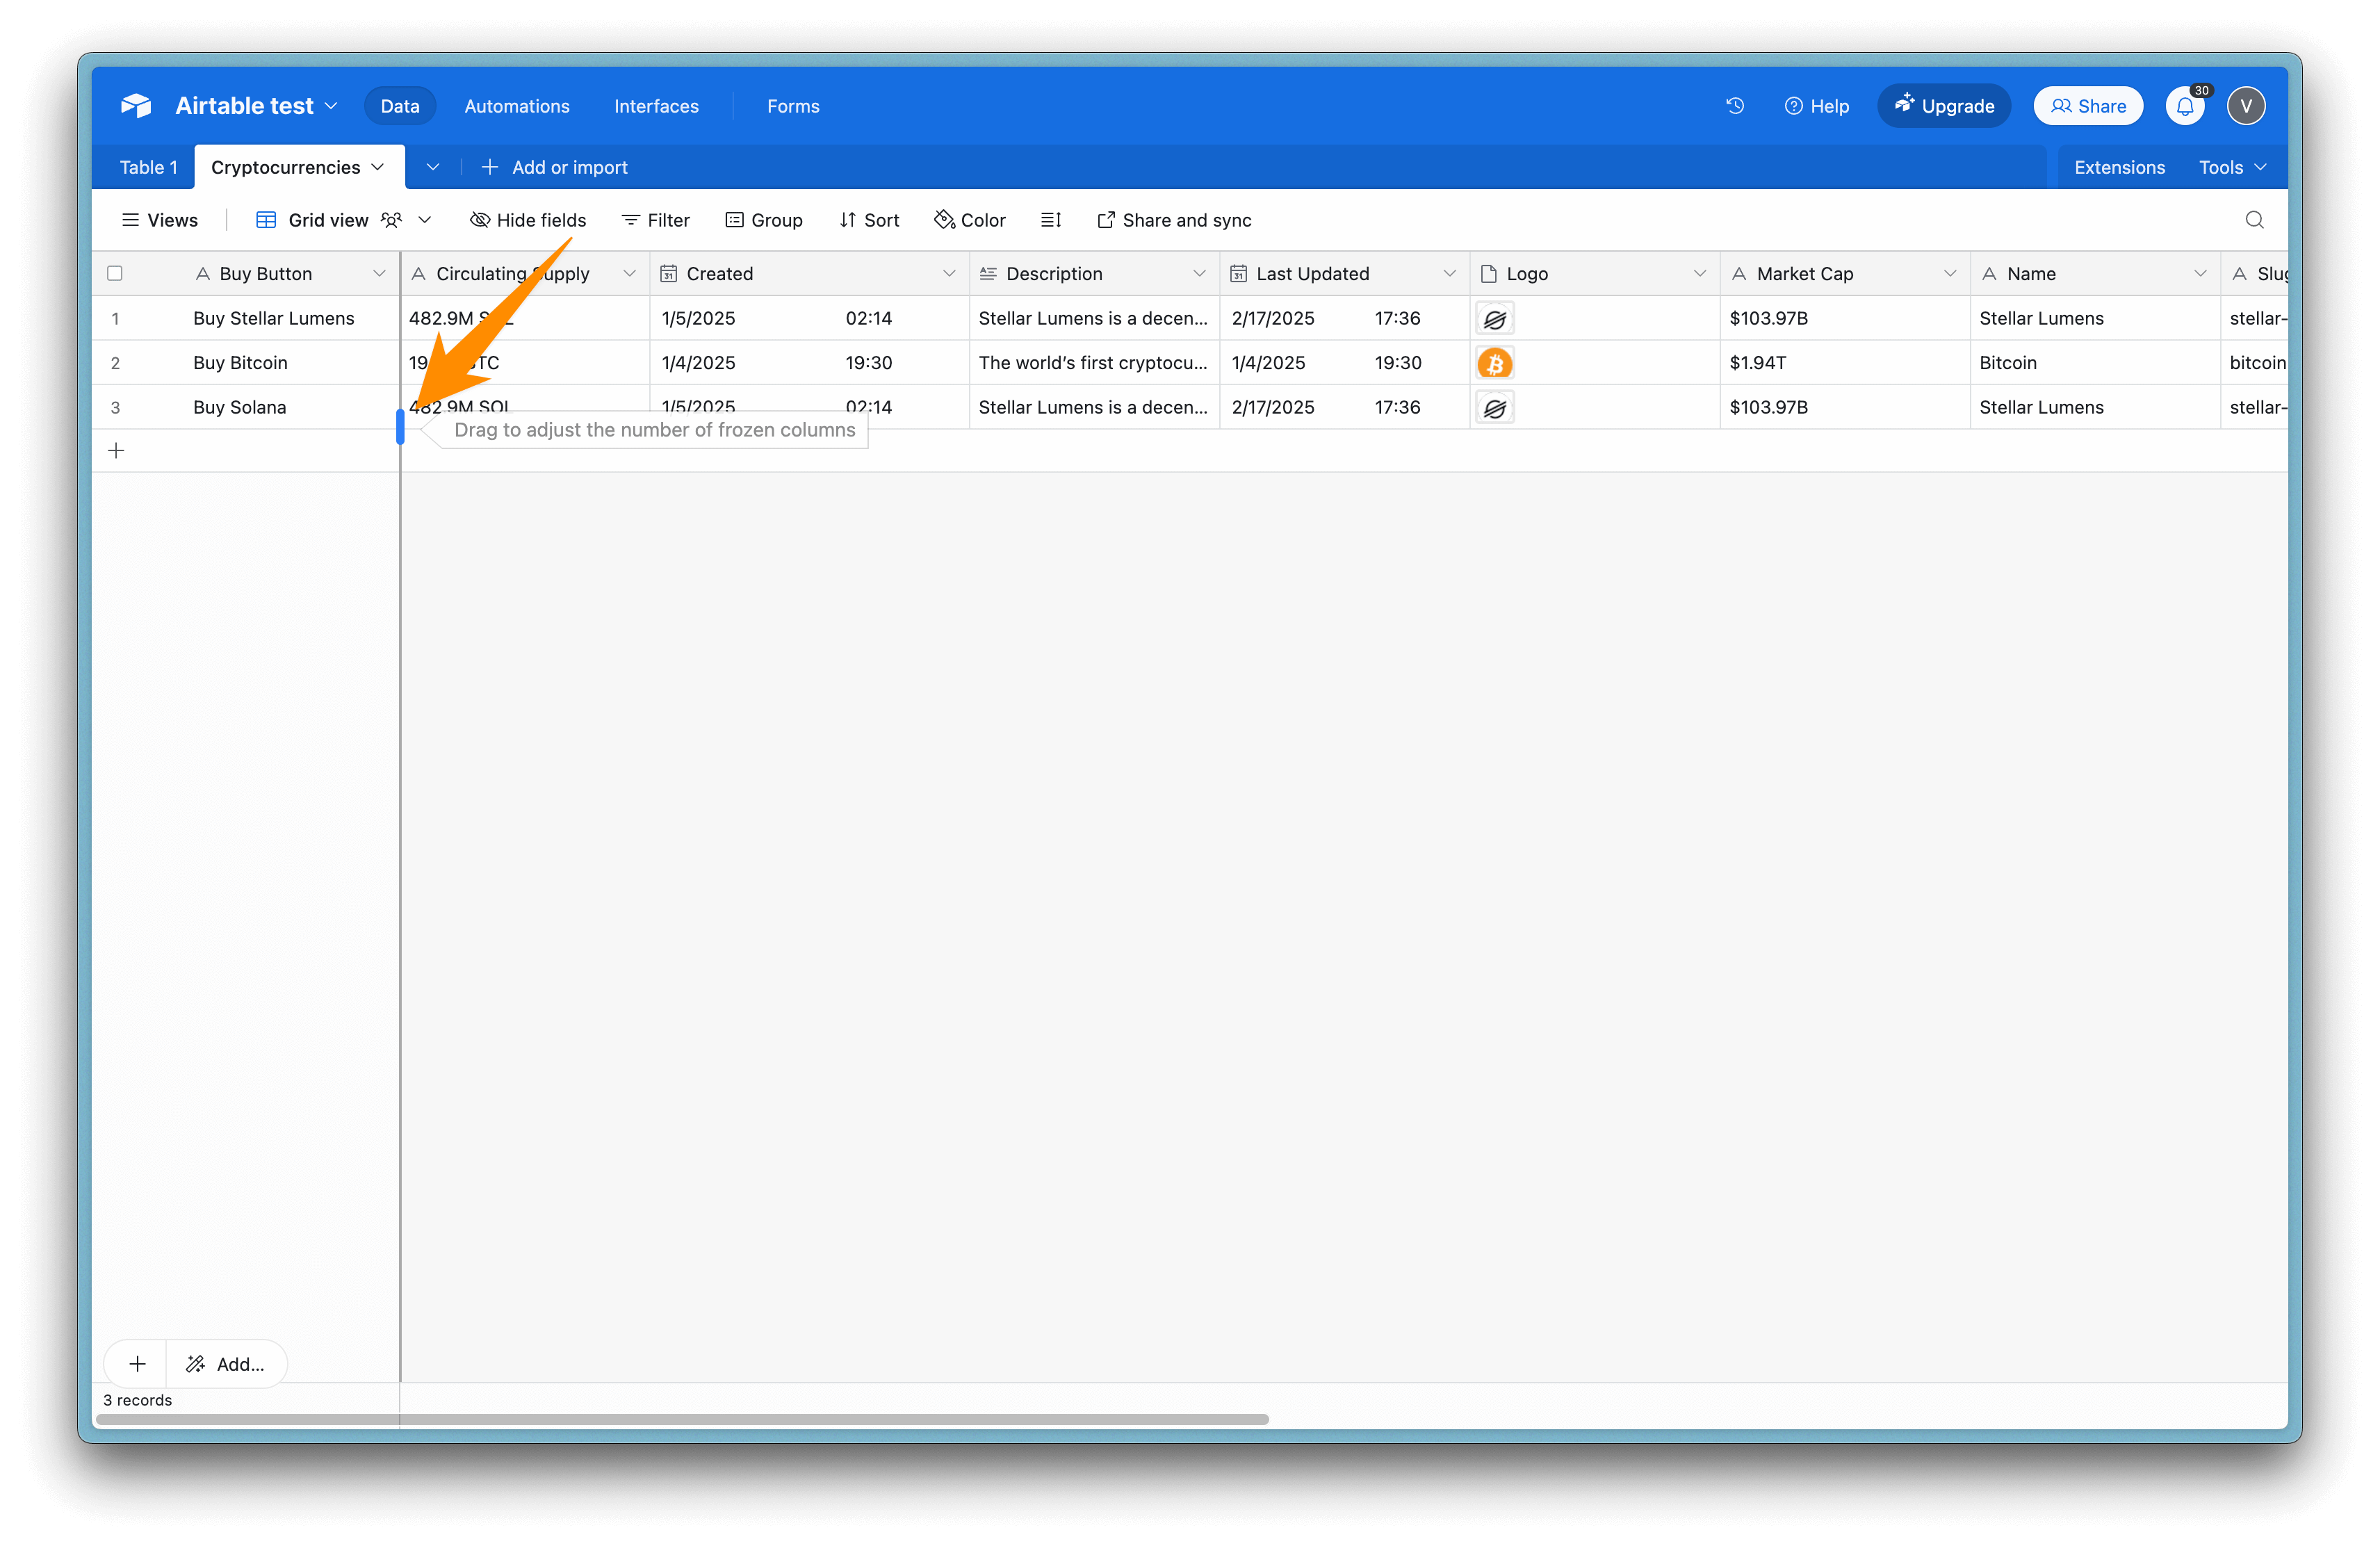Switch to Automations tab
This screenshot has height=1546, width=2380.
[517, 106]
